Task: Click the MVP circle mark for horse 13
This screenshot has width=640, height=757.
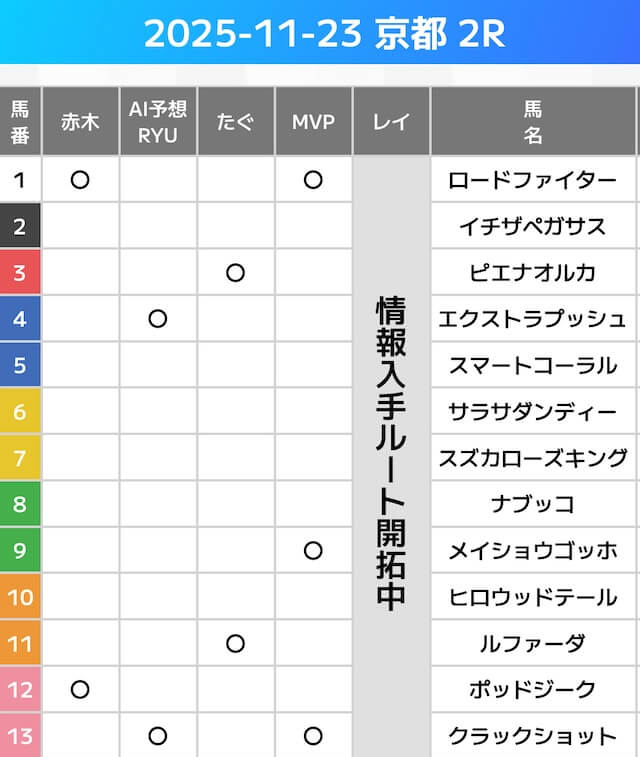Action: pos(313,736)
